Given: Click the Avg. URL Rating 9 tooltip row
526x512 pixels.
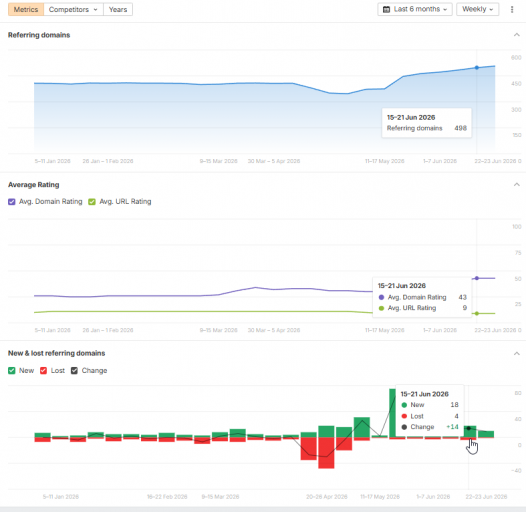Looking at the screenshot, I should pyautogui.click(x=422, y=308).
